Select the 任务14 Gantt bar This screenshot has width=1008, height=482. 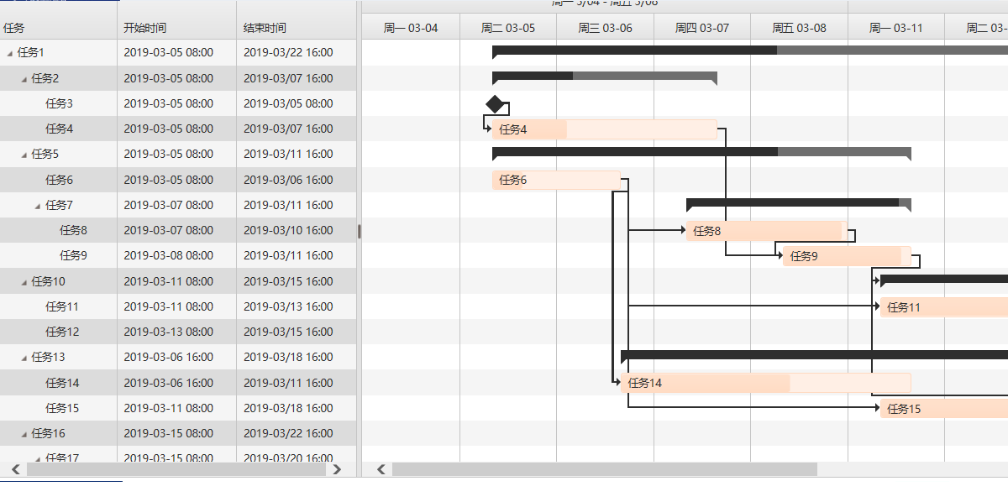pos(766,383)
